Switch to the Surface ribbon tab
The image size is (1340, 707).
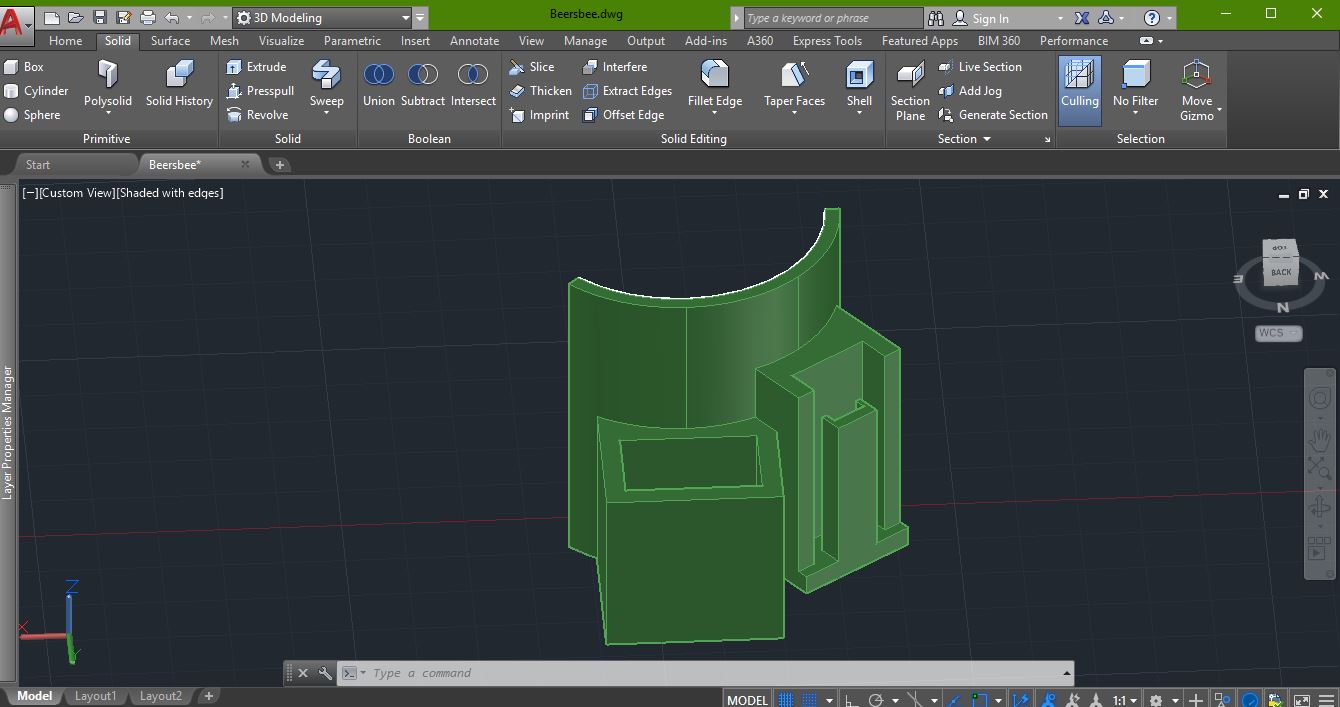[x=170, y=41]
